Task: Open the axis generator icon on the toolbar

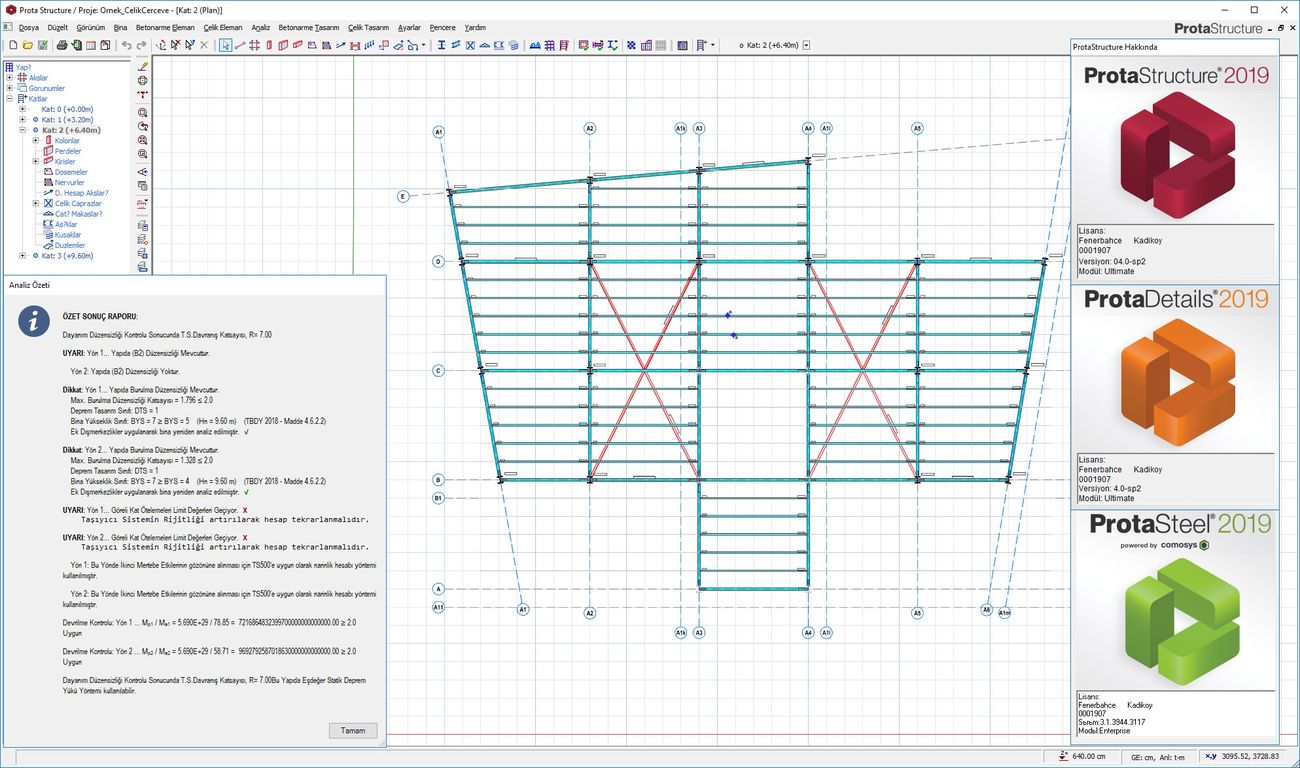Action: (x=255, y=45)
